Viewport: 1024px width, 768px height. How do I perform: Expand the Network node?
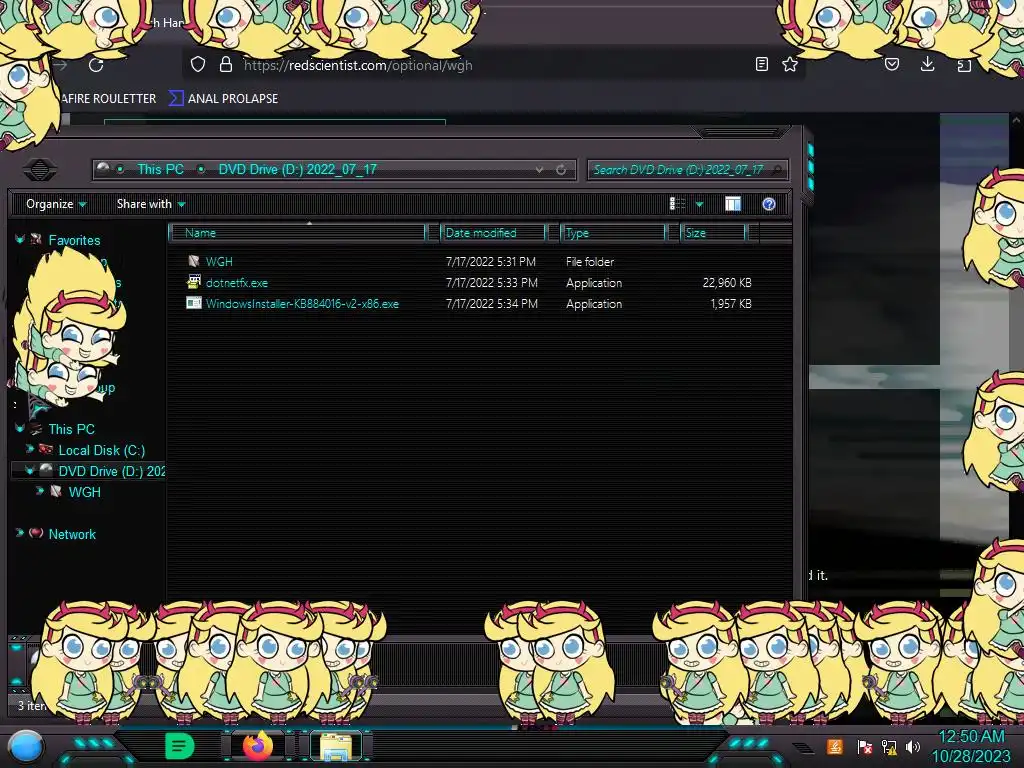pos(20,533)
